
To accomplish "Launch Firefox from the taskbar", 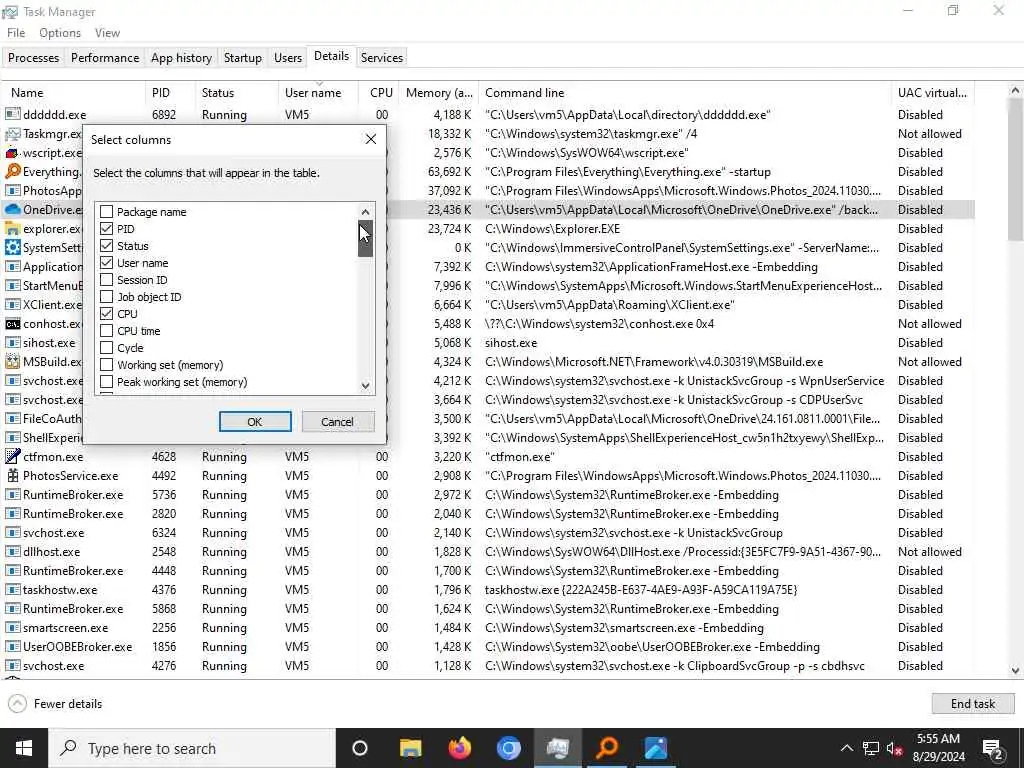I will click(x=460, y=748).
